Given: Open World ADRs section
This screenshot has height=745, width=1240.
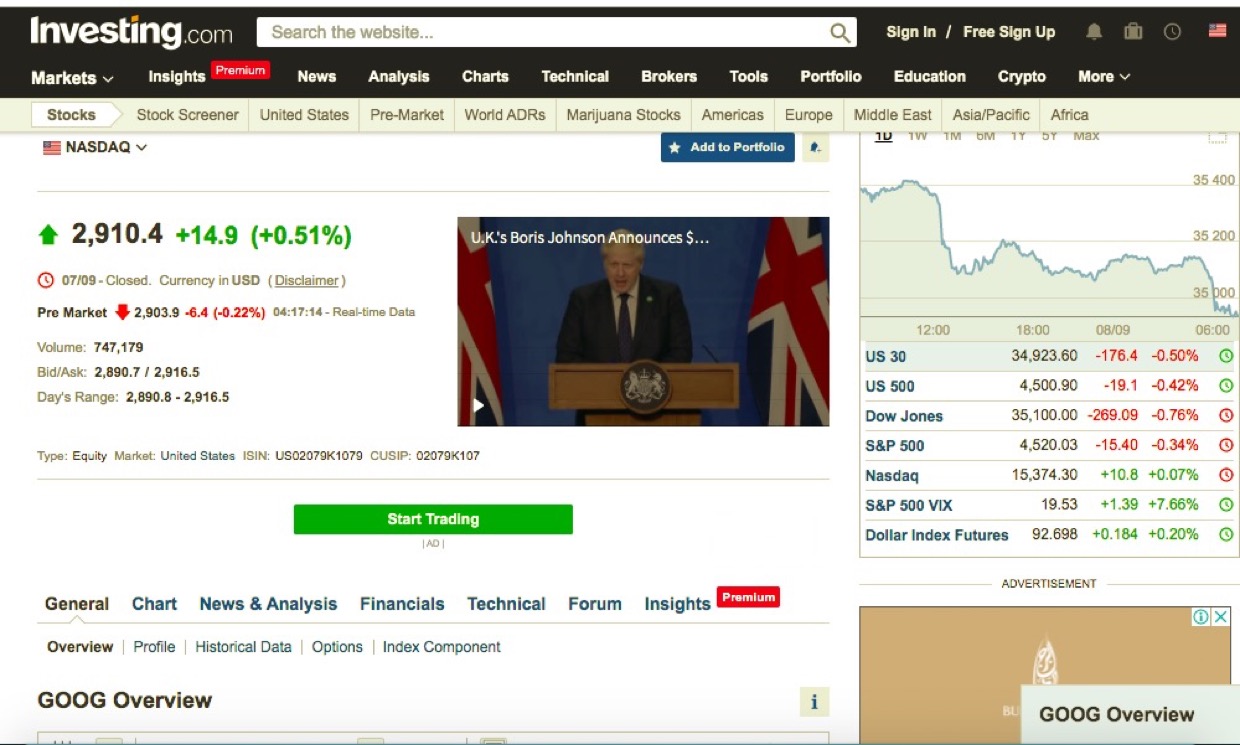Looking at the screenshot, I should tap(505, 115).
